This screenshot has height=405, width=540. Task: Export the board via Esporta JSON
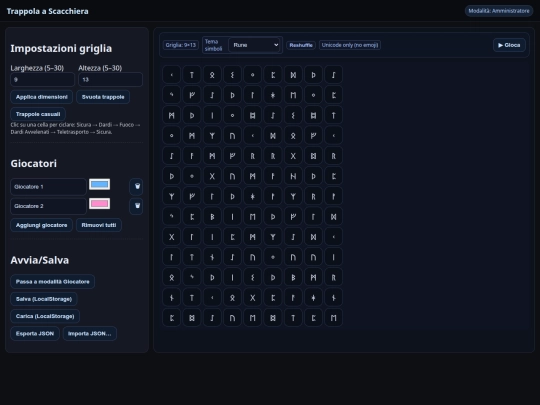pos(35,334)
